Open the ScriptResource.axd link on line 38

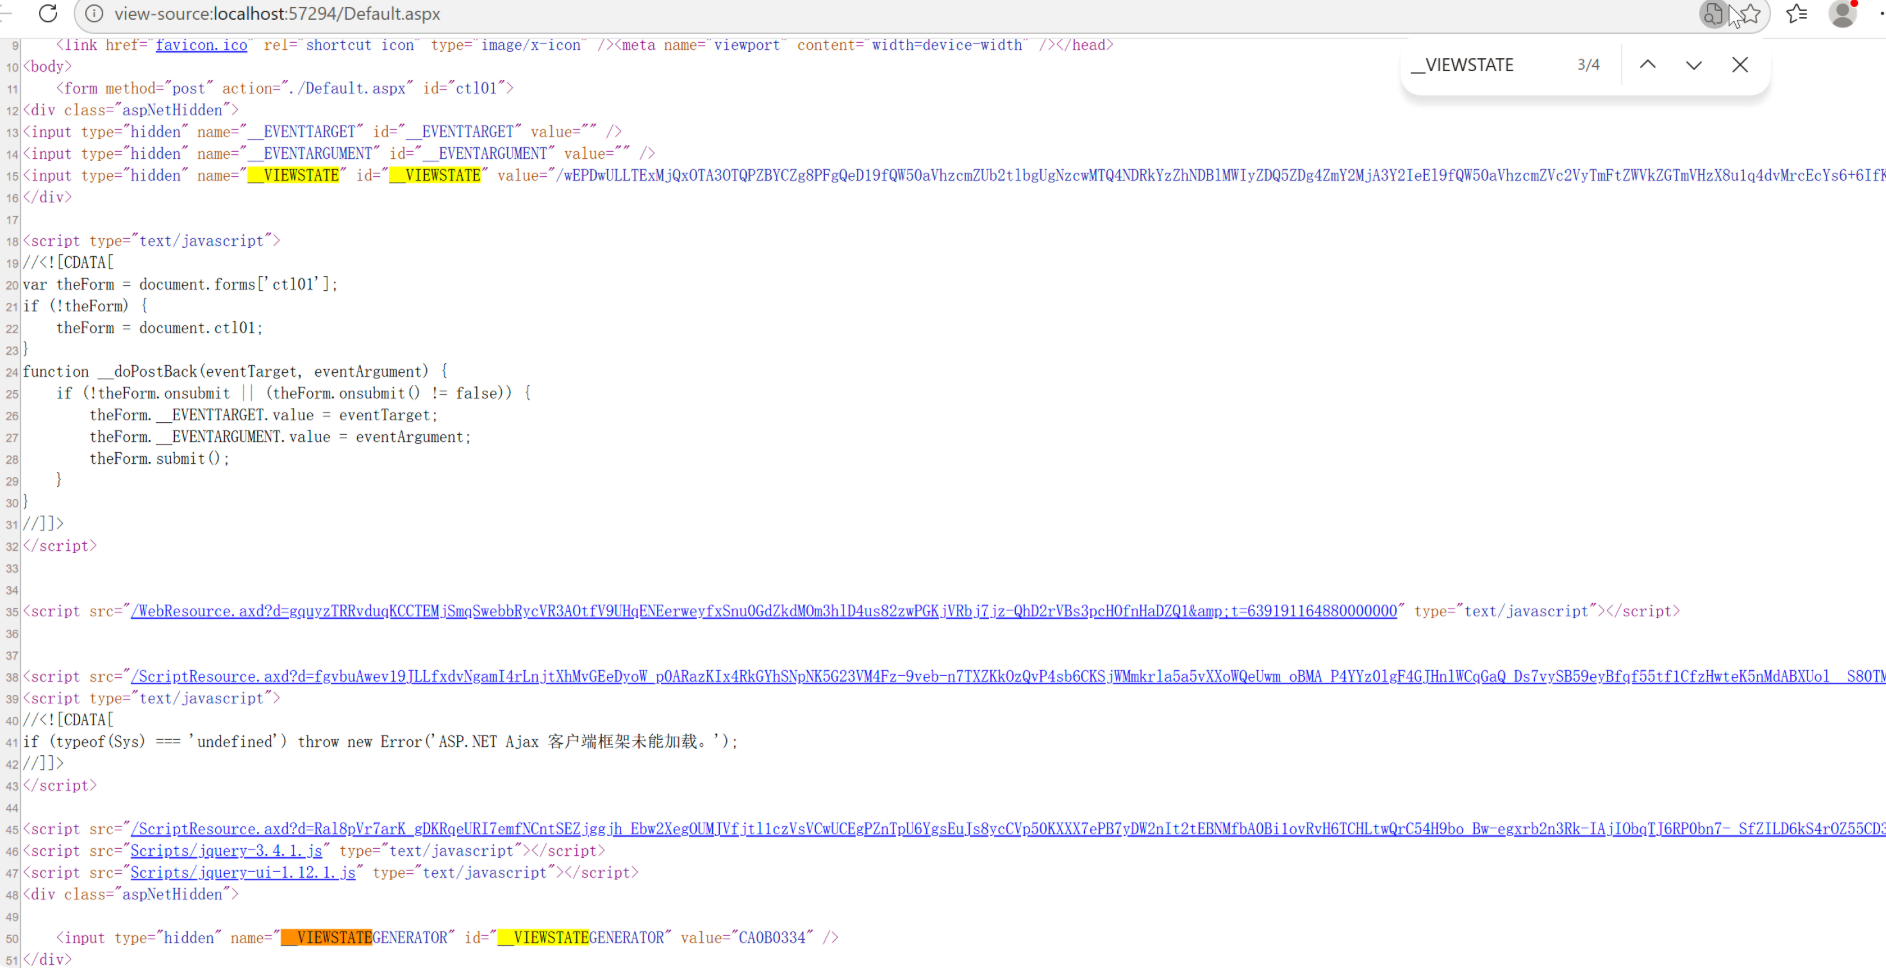(x=1008, y=677)
